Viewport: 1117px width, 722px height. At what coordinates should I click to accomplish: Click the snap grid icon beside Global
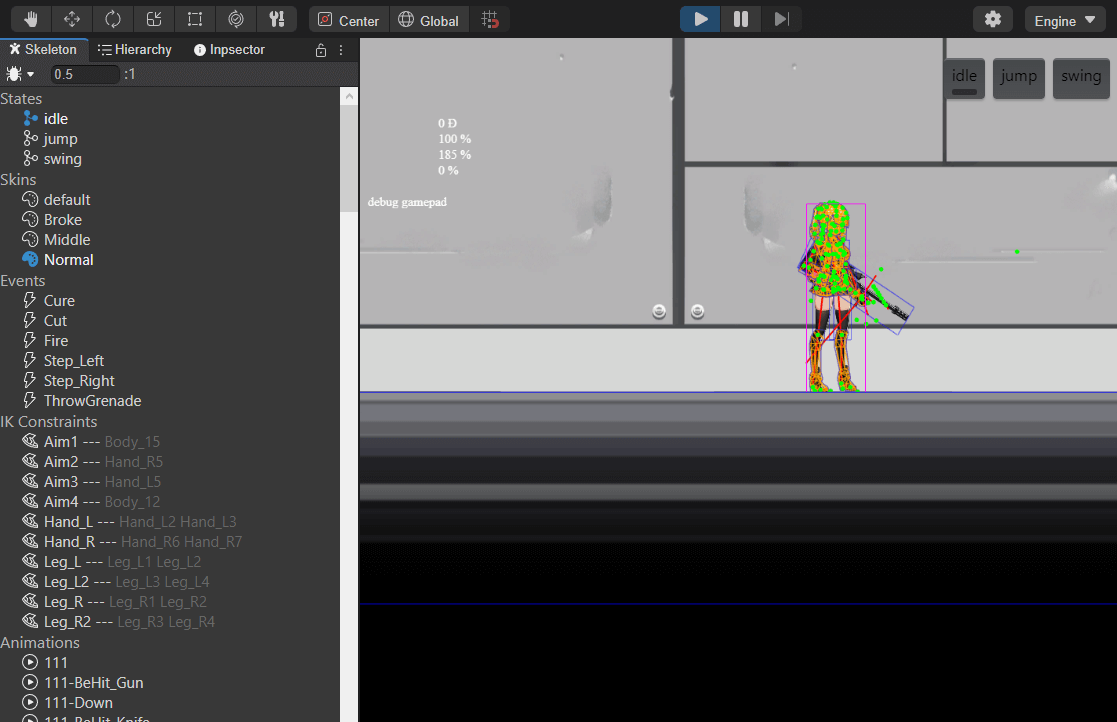click(490, 18)
